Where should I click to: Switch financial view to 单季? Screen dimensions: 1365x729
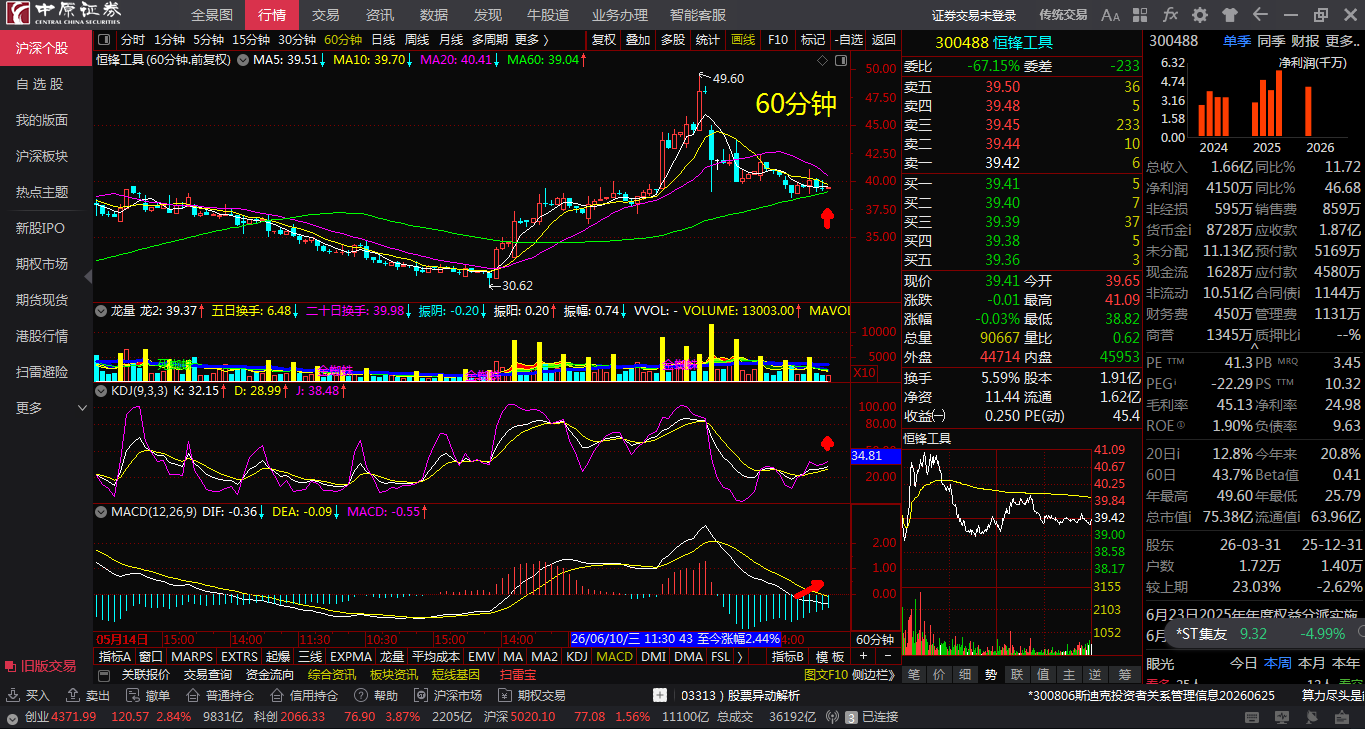point(1237,41)
